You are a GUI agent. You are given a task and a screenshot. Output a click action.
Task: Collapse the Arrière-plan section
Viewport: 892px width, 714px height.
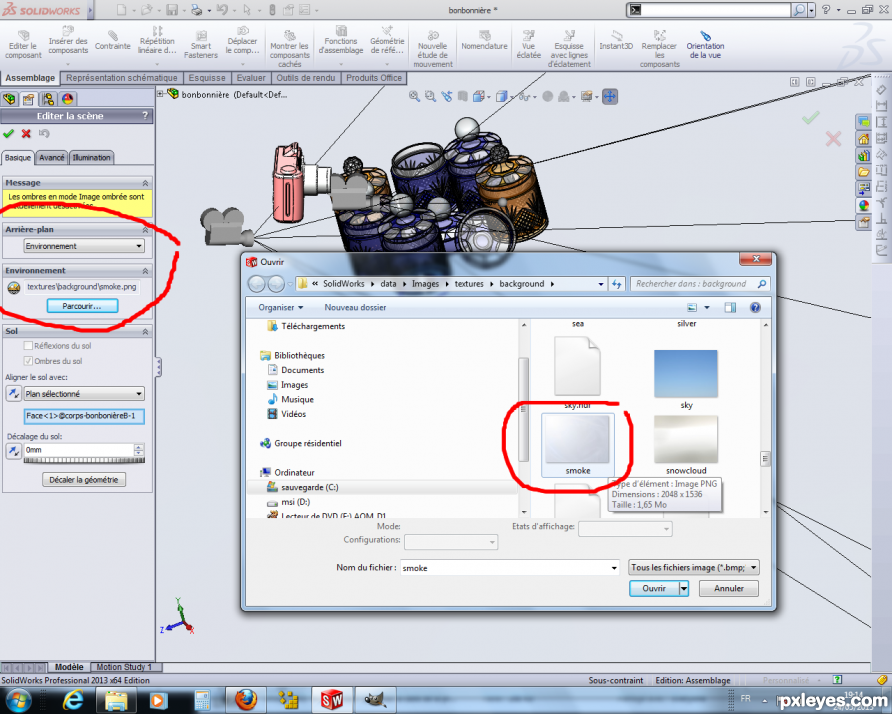[x=145, y=229]
